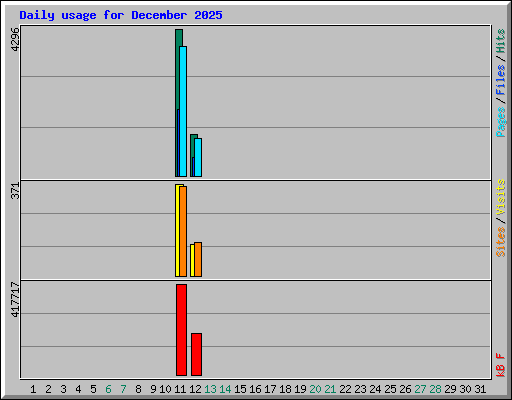This screenshot has width=512, height=400.
Task: Click the blue Files legend label
Action: (500, 79)
